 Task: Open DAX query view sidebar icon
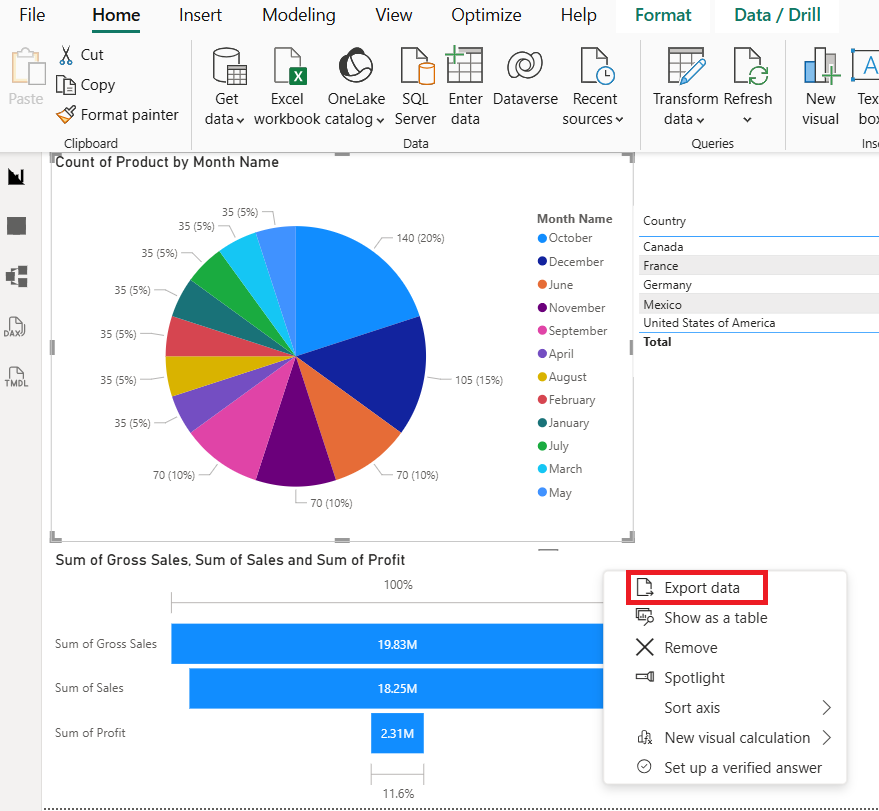15,327
